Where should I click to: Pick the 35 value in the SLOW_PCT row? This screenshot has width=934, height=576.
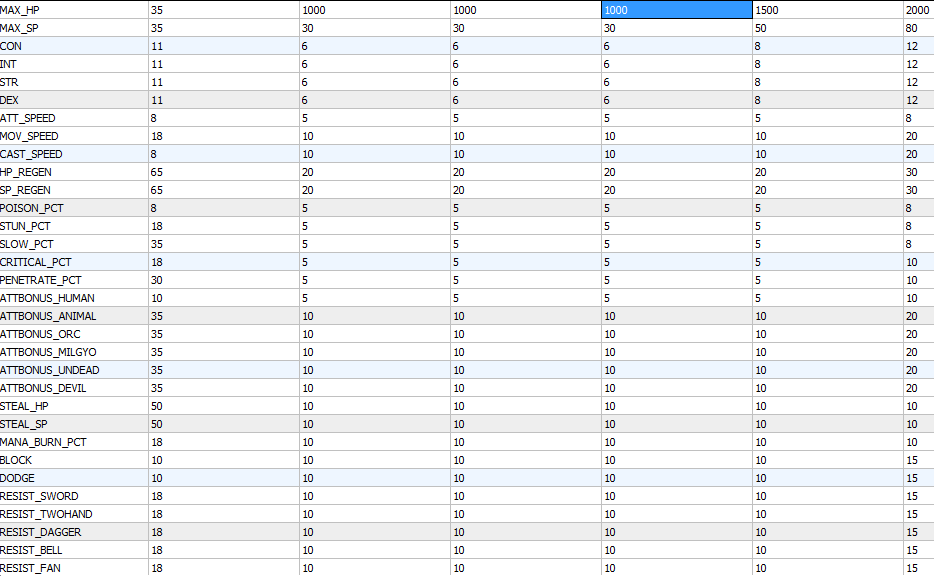click(x=157, y=244)
